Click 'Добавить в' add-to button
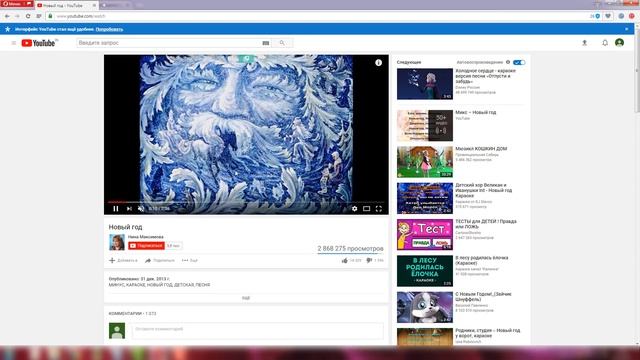This screenshot has height=360, width=640. click(x=123, y=260)
